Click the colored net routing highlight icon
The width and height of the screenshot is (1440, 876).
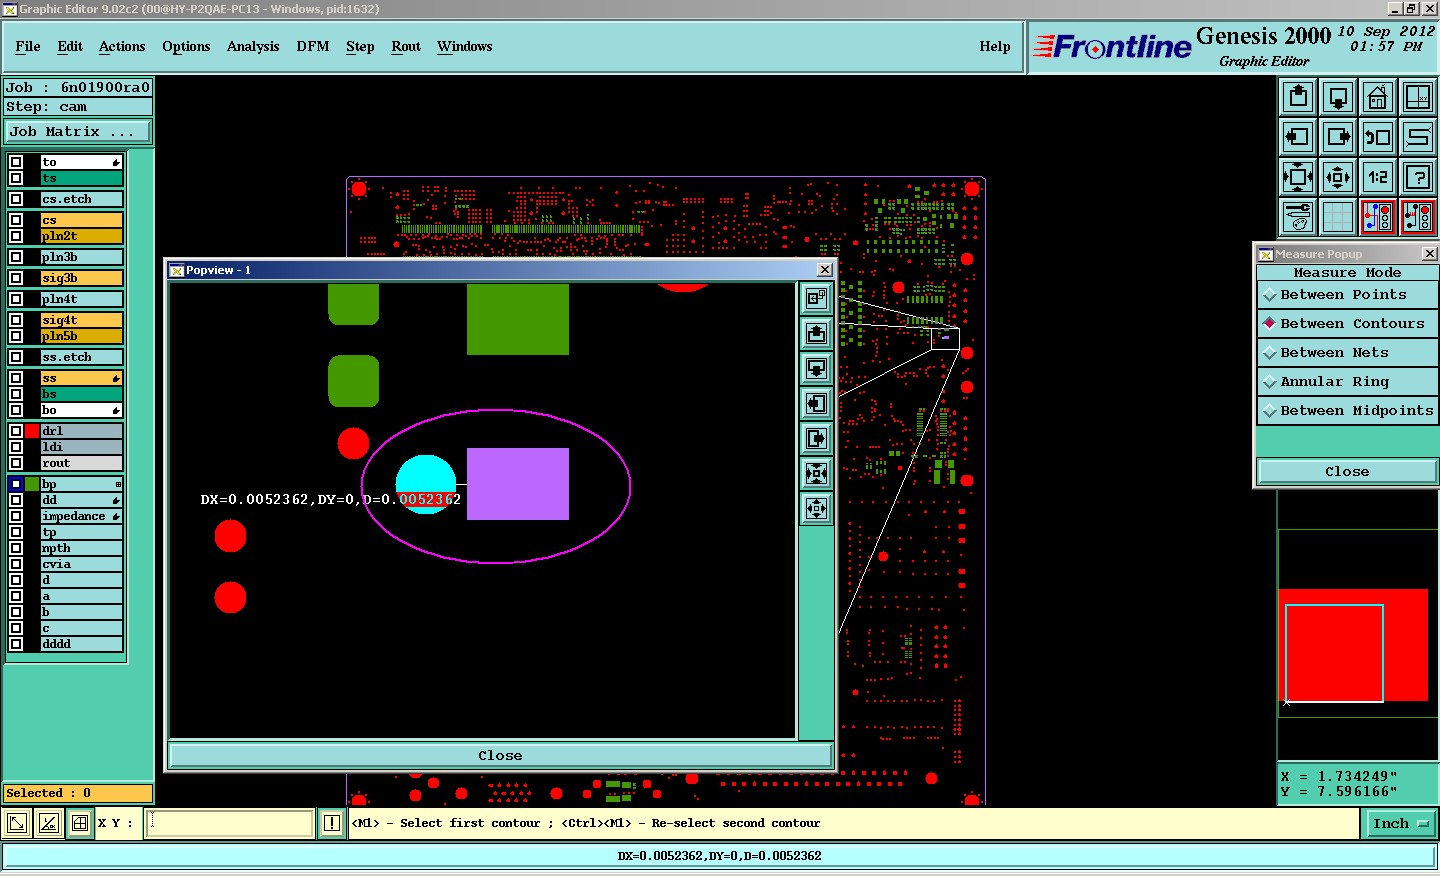[x=1378, y=216]
